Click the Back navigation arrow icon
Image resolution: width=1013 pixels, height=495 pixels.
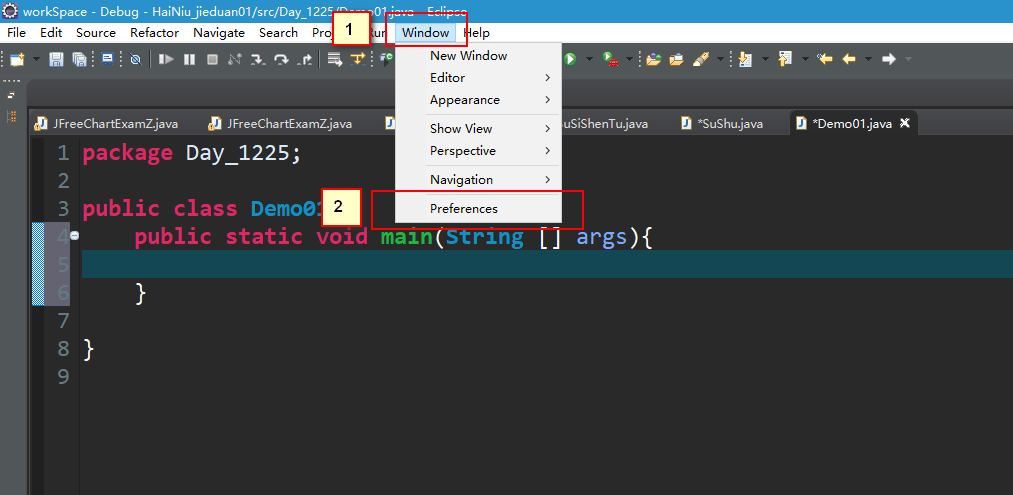[849, 59]
